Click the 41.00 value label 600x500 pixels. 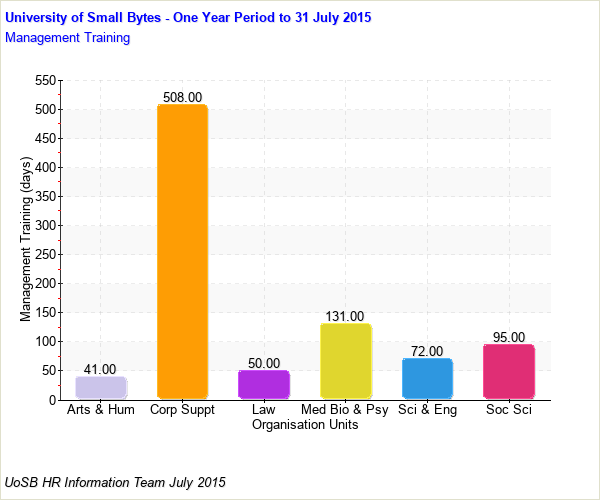click(100, 369)
